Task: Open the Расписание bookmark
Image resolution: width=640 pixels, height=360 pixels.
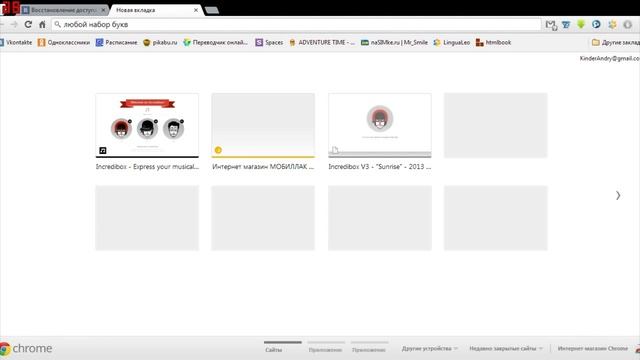Action: 117,42
